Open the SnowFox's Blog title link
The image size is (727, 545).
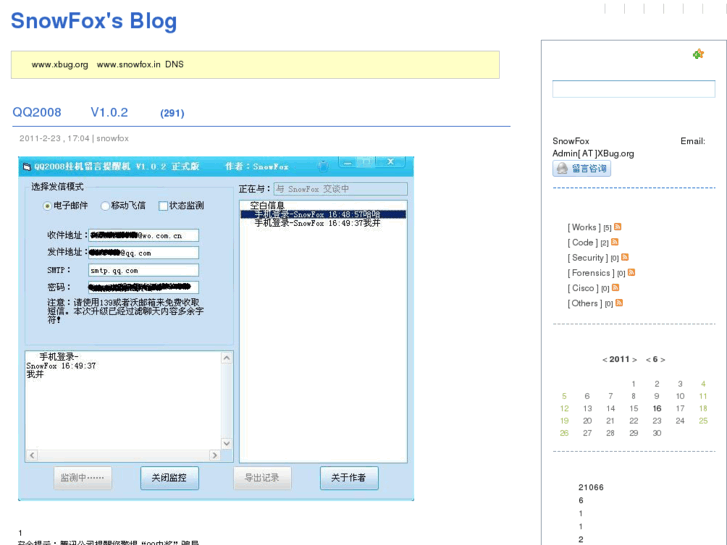click(x=94, y=21)
